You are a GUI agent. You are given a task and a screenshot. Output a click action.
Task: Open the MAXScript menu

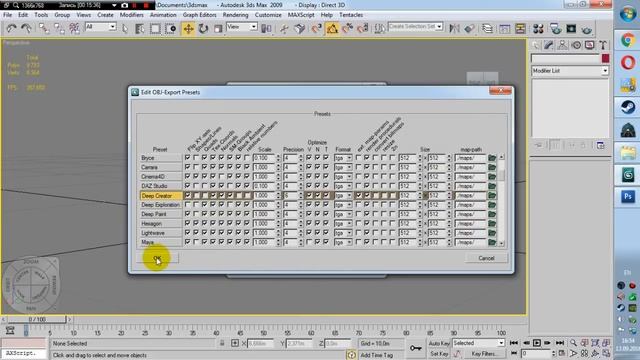tap(301, 15)
